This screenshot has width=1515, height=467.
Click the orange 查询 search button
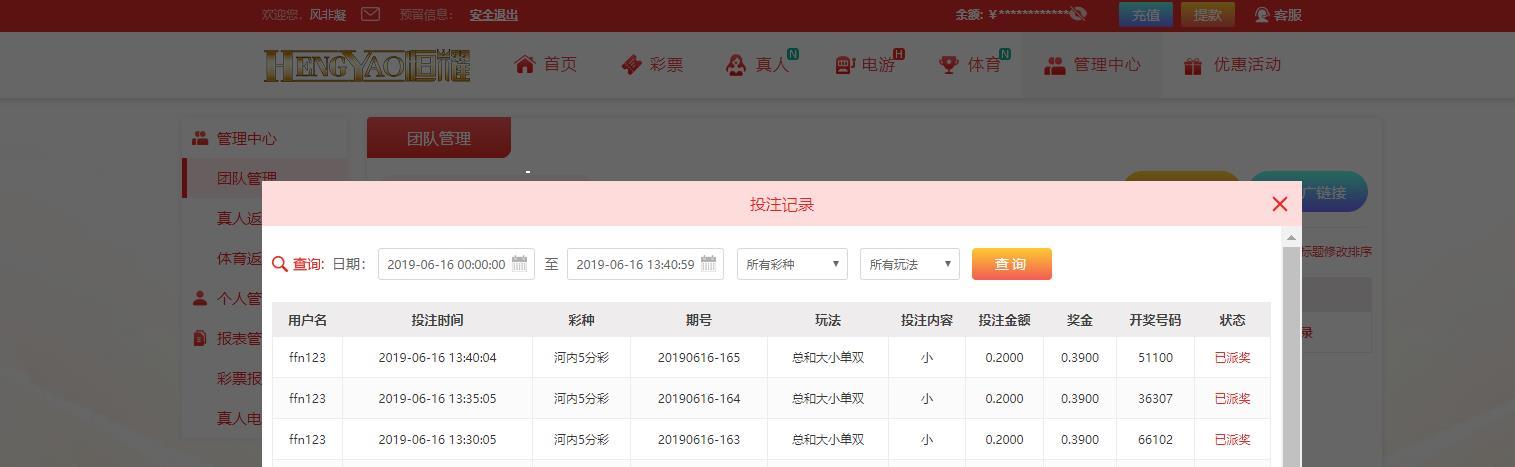point(1011,264)
